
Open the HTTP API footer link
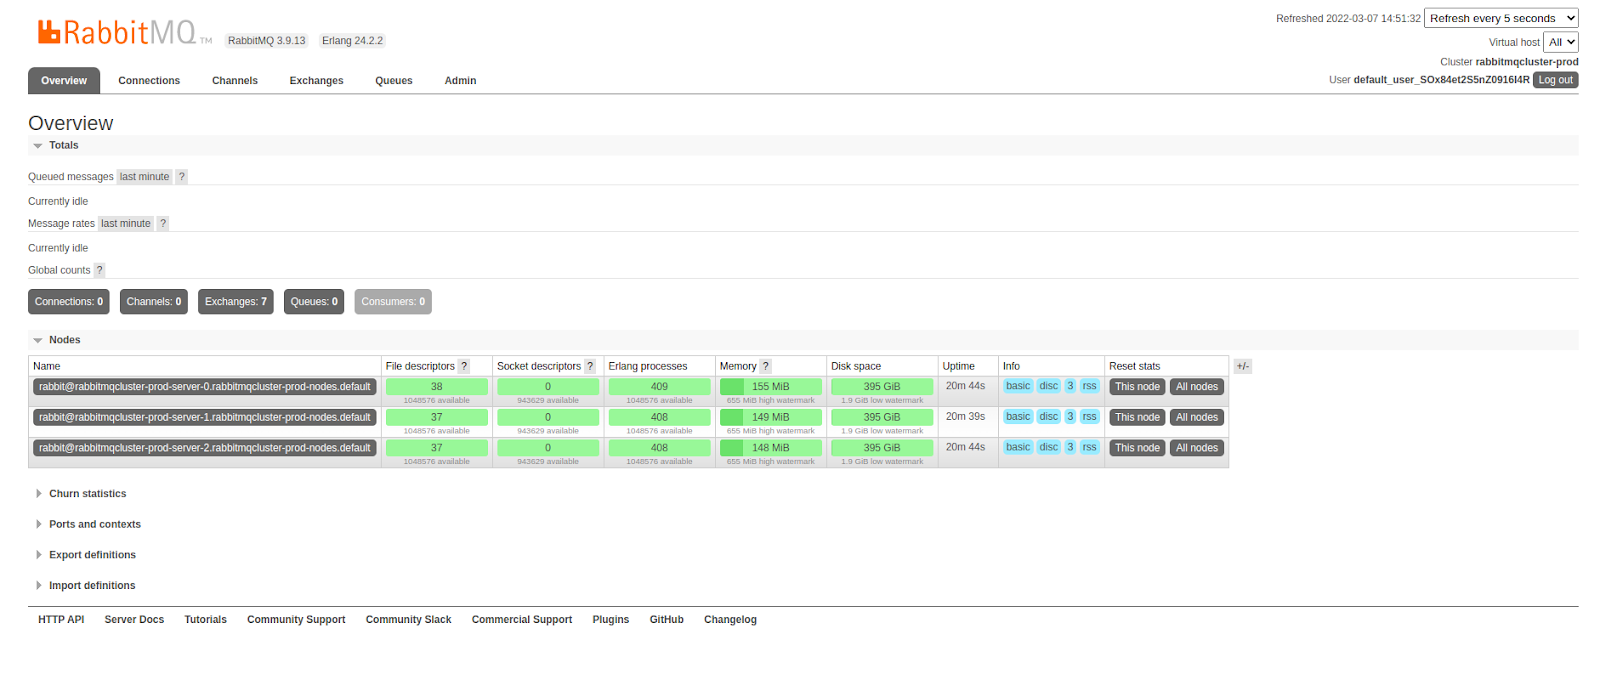point(61,620)
